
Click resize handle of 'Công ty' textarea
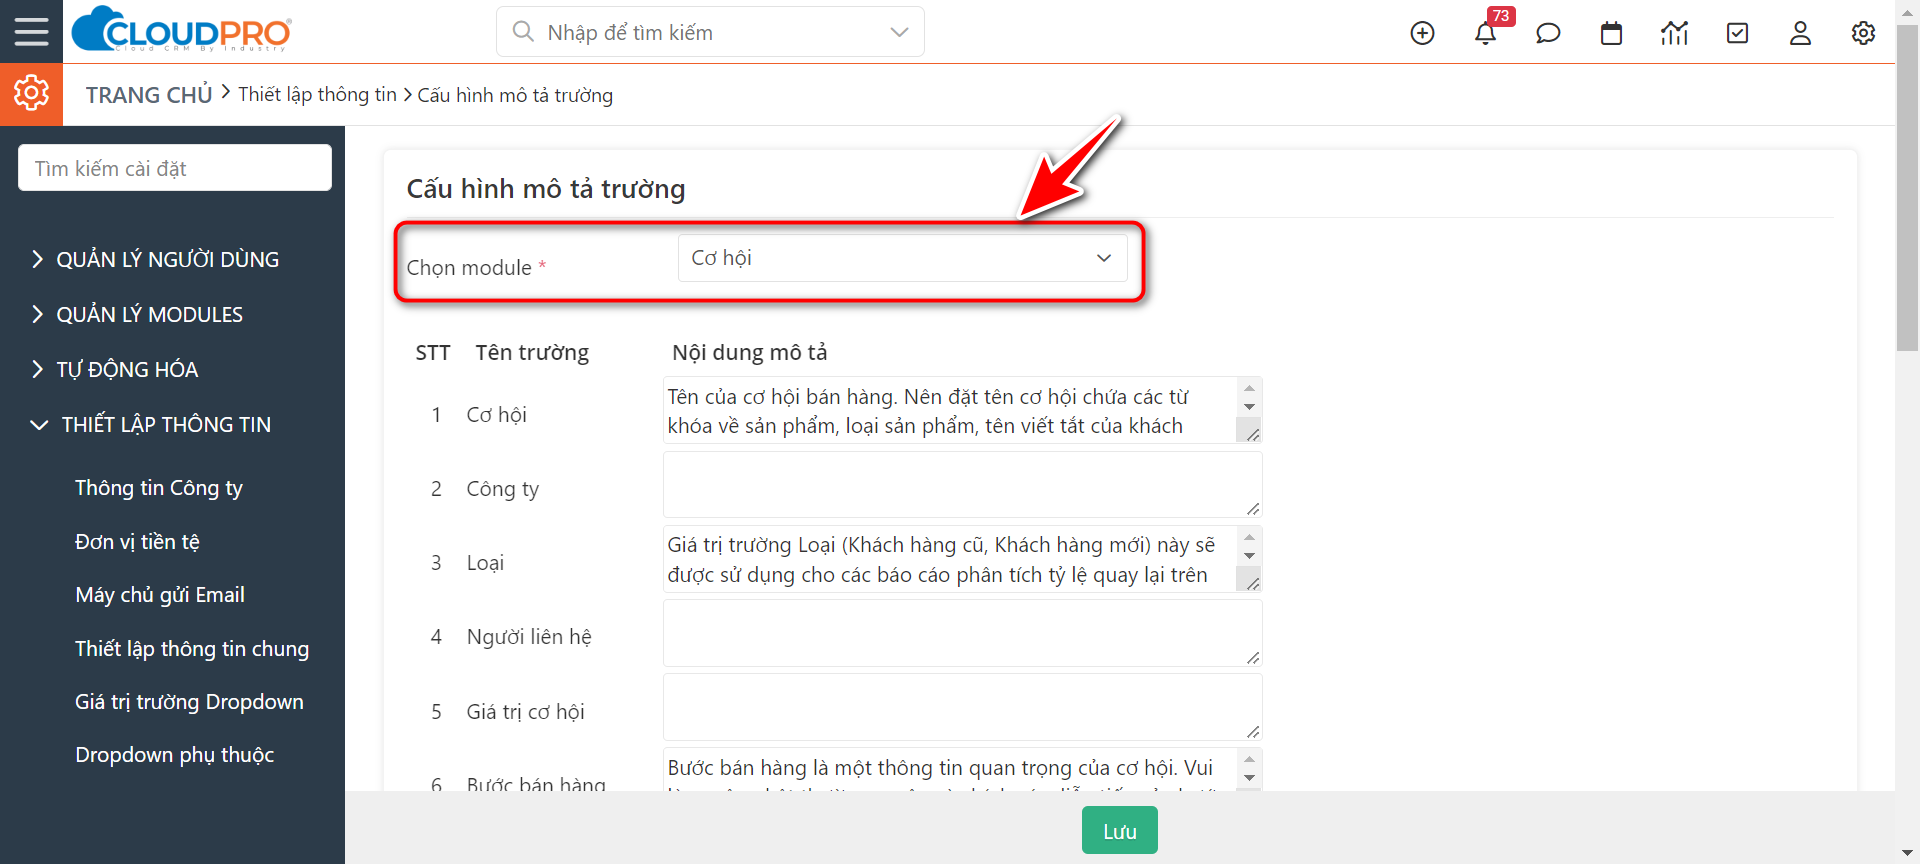click(x=1253, y=509)
